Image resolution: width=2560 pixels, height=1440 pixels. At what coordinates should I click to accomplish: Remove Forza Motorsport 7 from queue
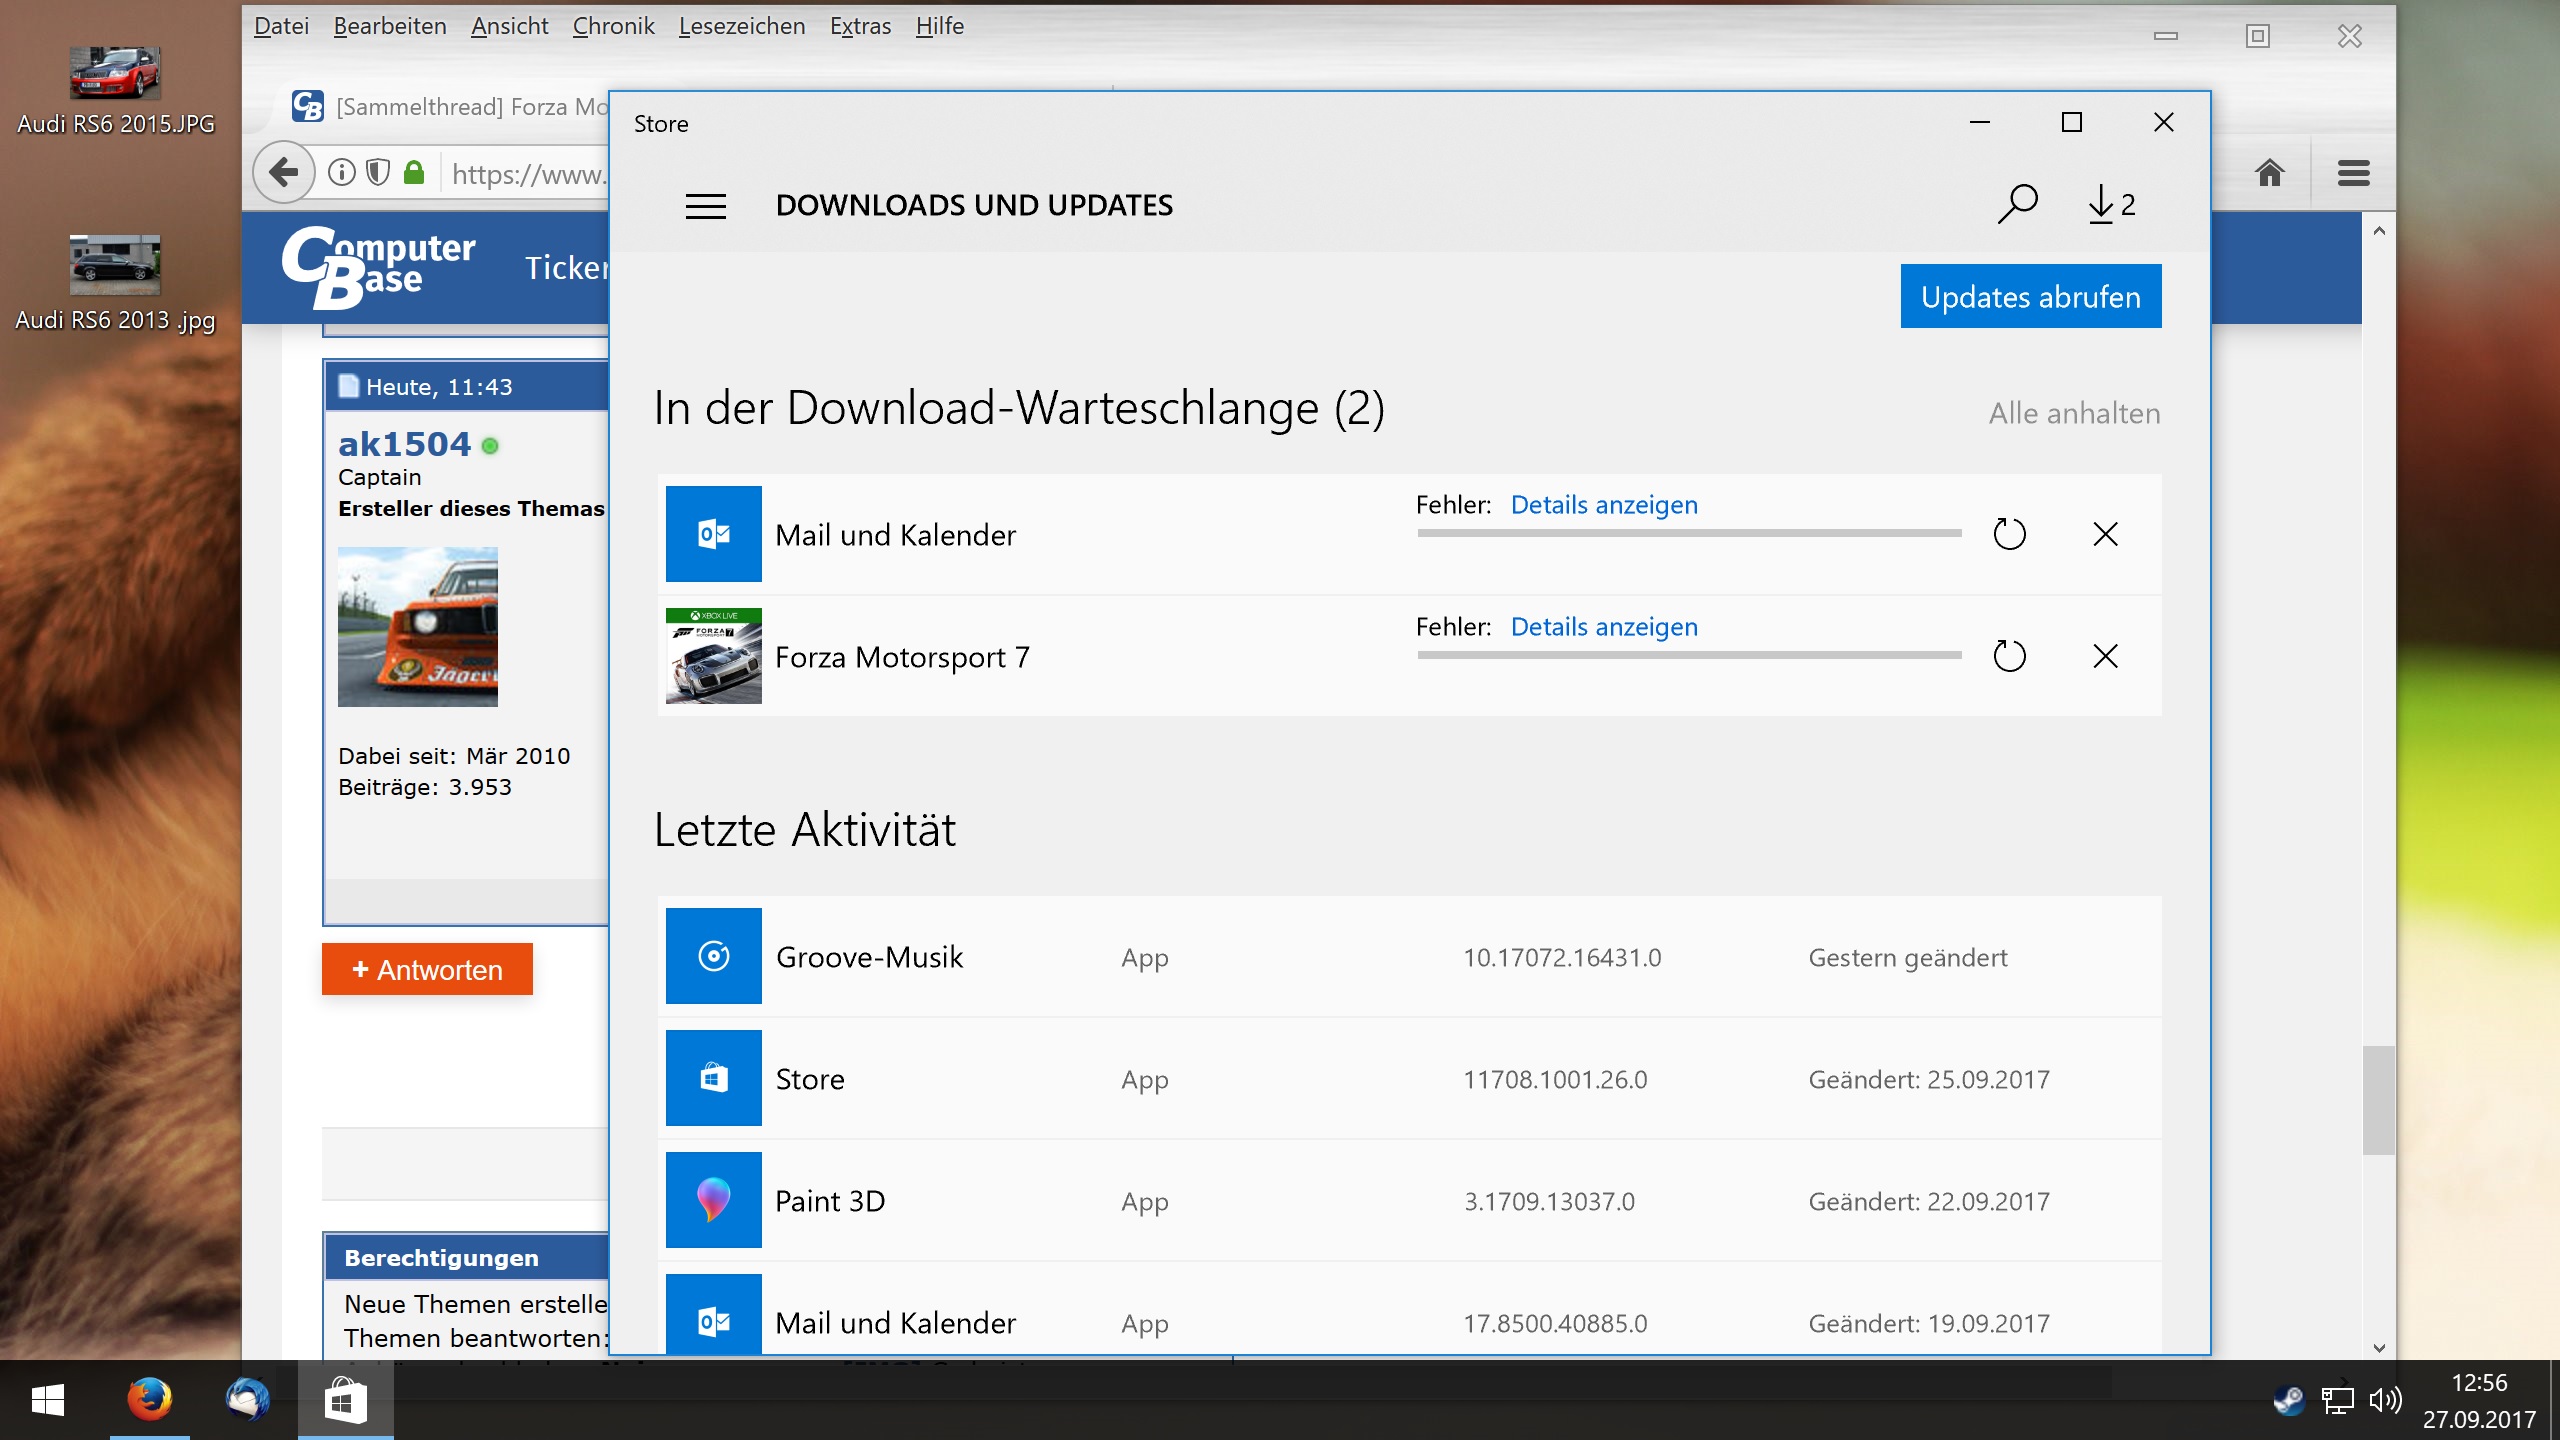pos(2105,656)
